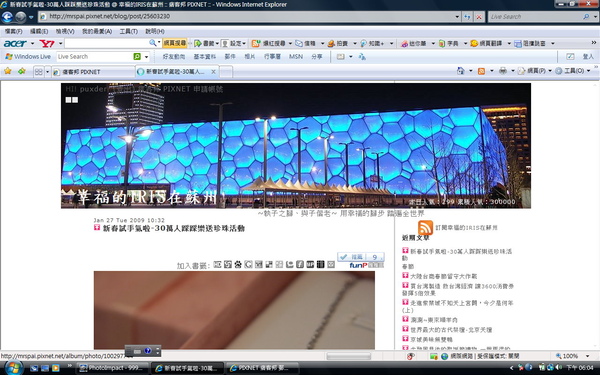Screen dimensions: 600x375
Task: Click the acer logo on the toolbar
Action: coord(15,44)
